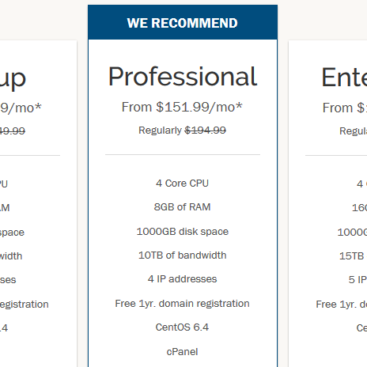This screenshot has width=367, height=367.
Task: Click the 5 IP line in Enterprise plan
Action: coord(358,280)
